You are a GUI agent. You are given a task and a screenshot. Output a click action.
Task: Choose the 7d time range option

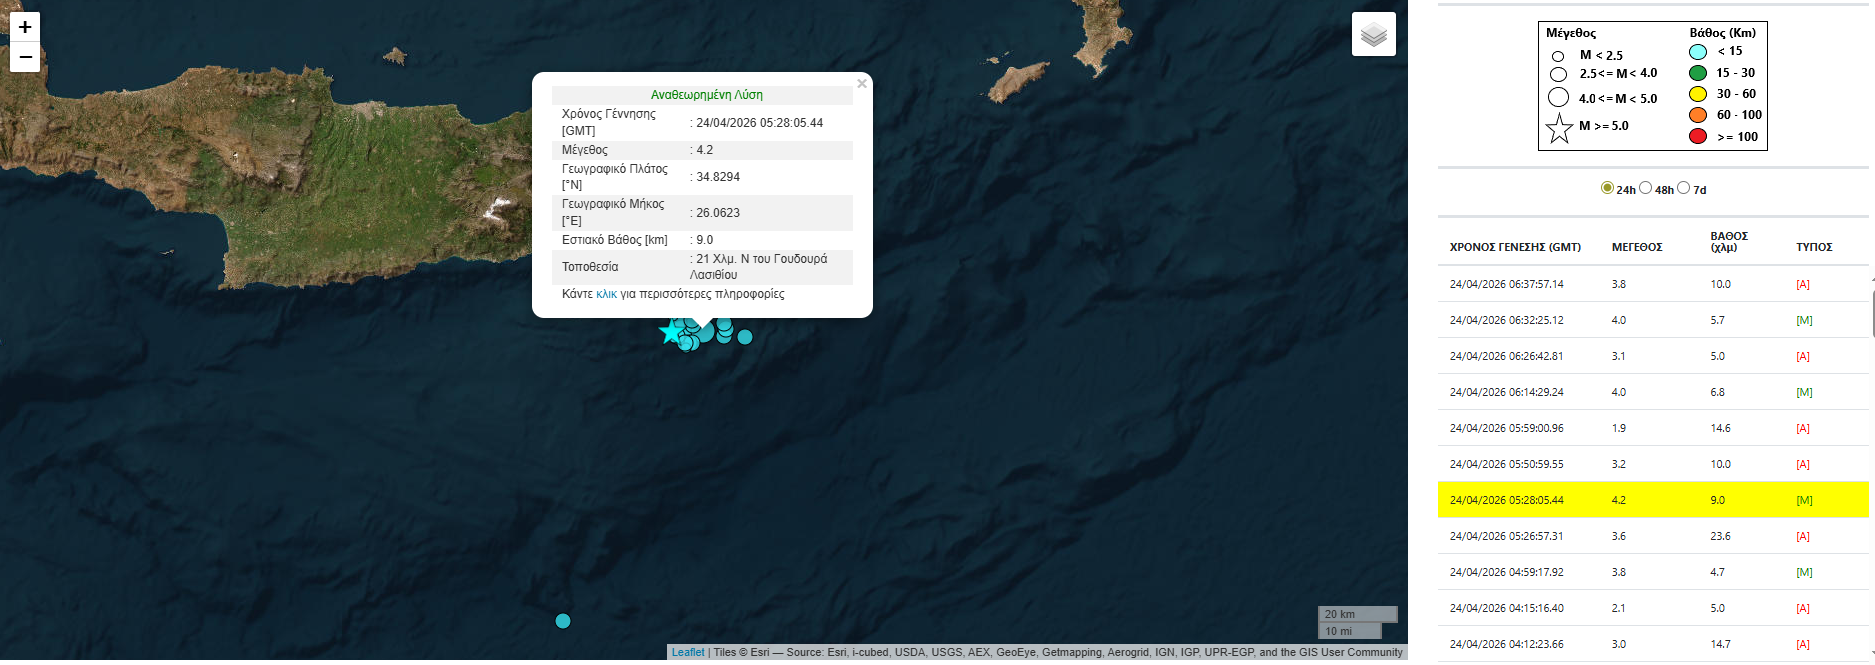click(x=1683, y=188)
